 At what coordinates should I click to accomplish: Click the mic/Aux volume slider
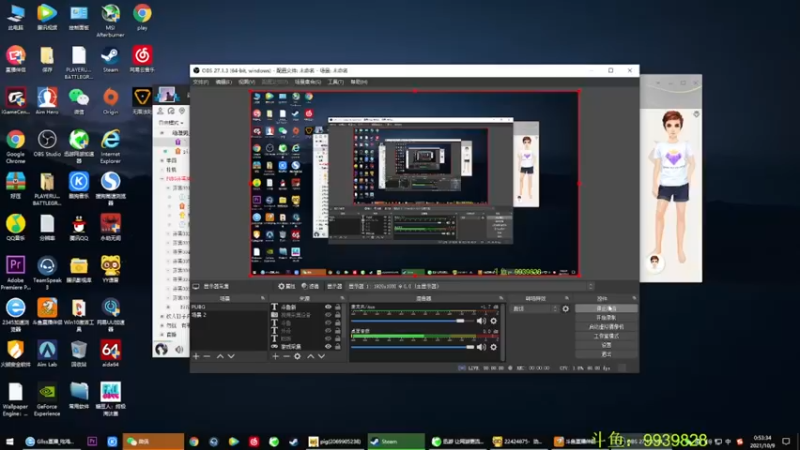tap(412, 321)
